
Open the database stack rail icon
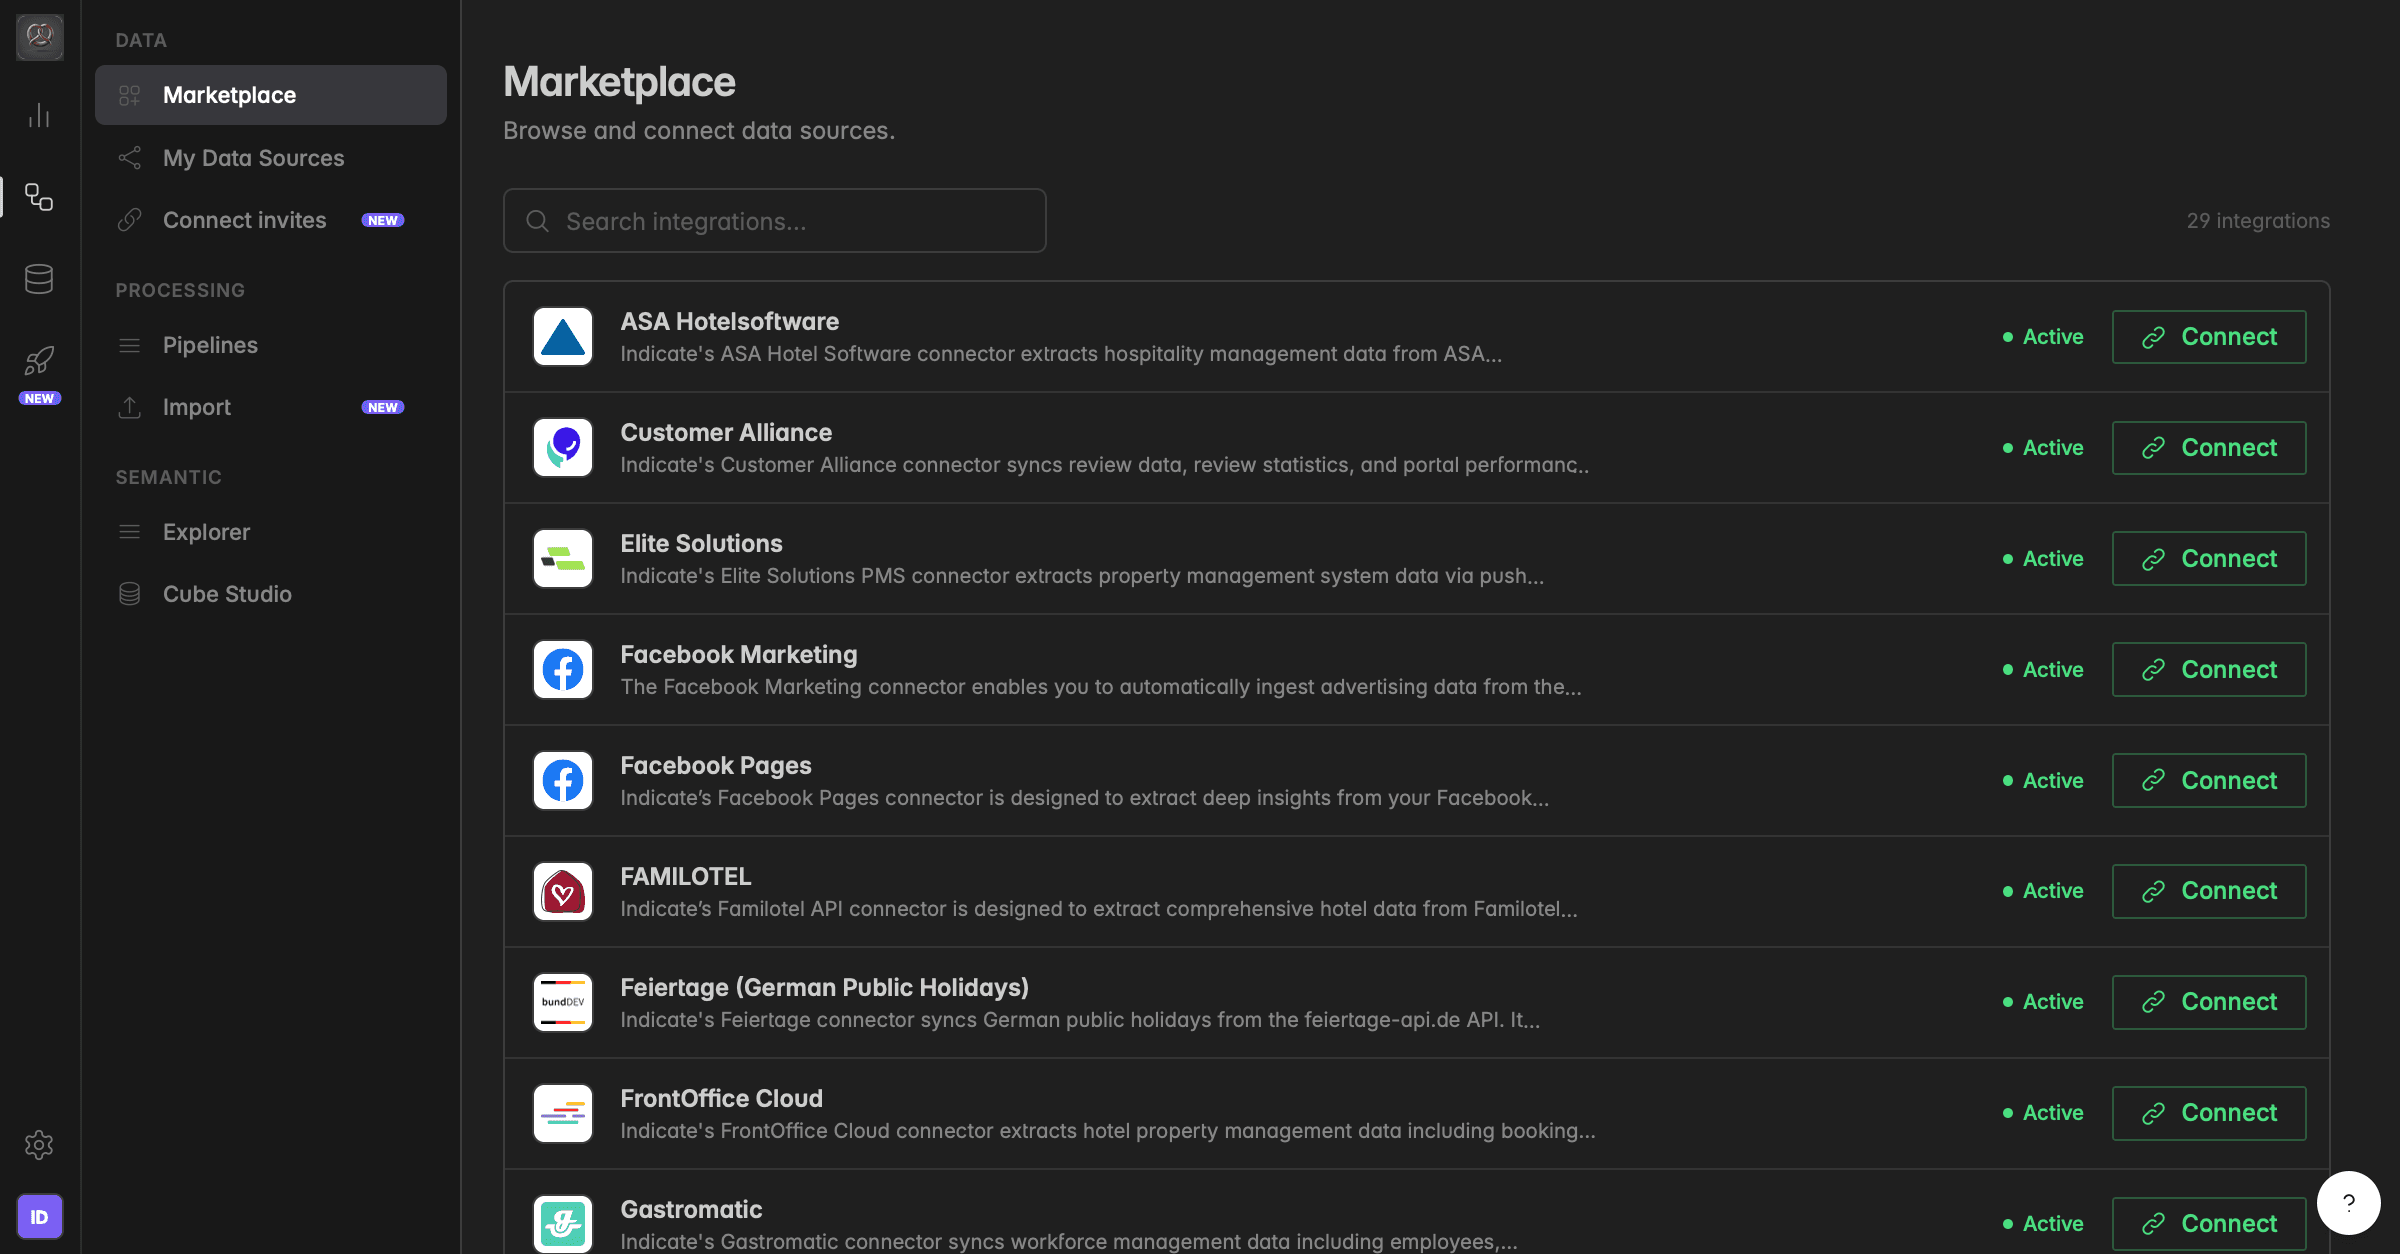39,279
